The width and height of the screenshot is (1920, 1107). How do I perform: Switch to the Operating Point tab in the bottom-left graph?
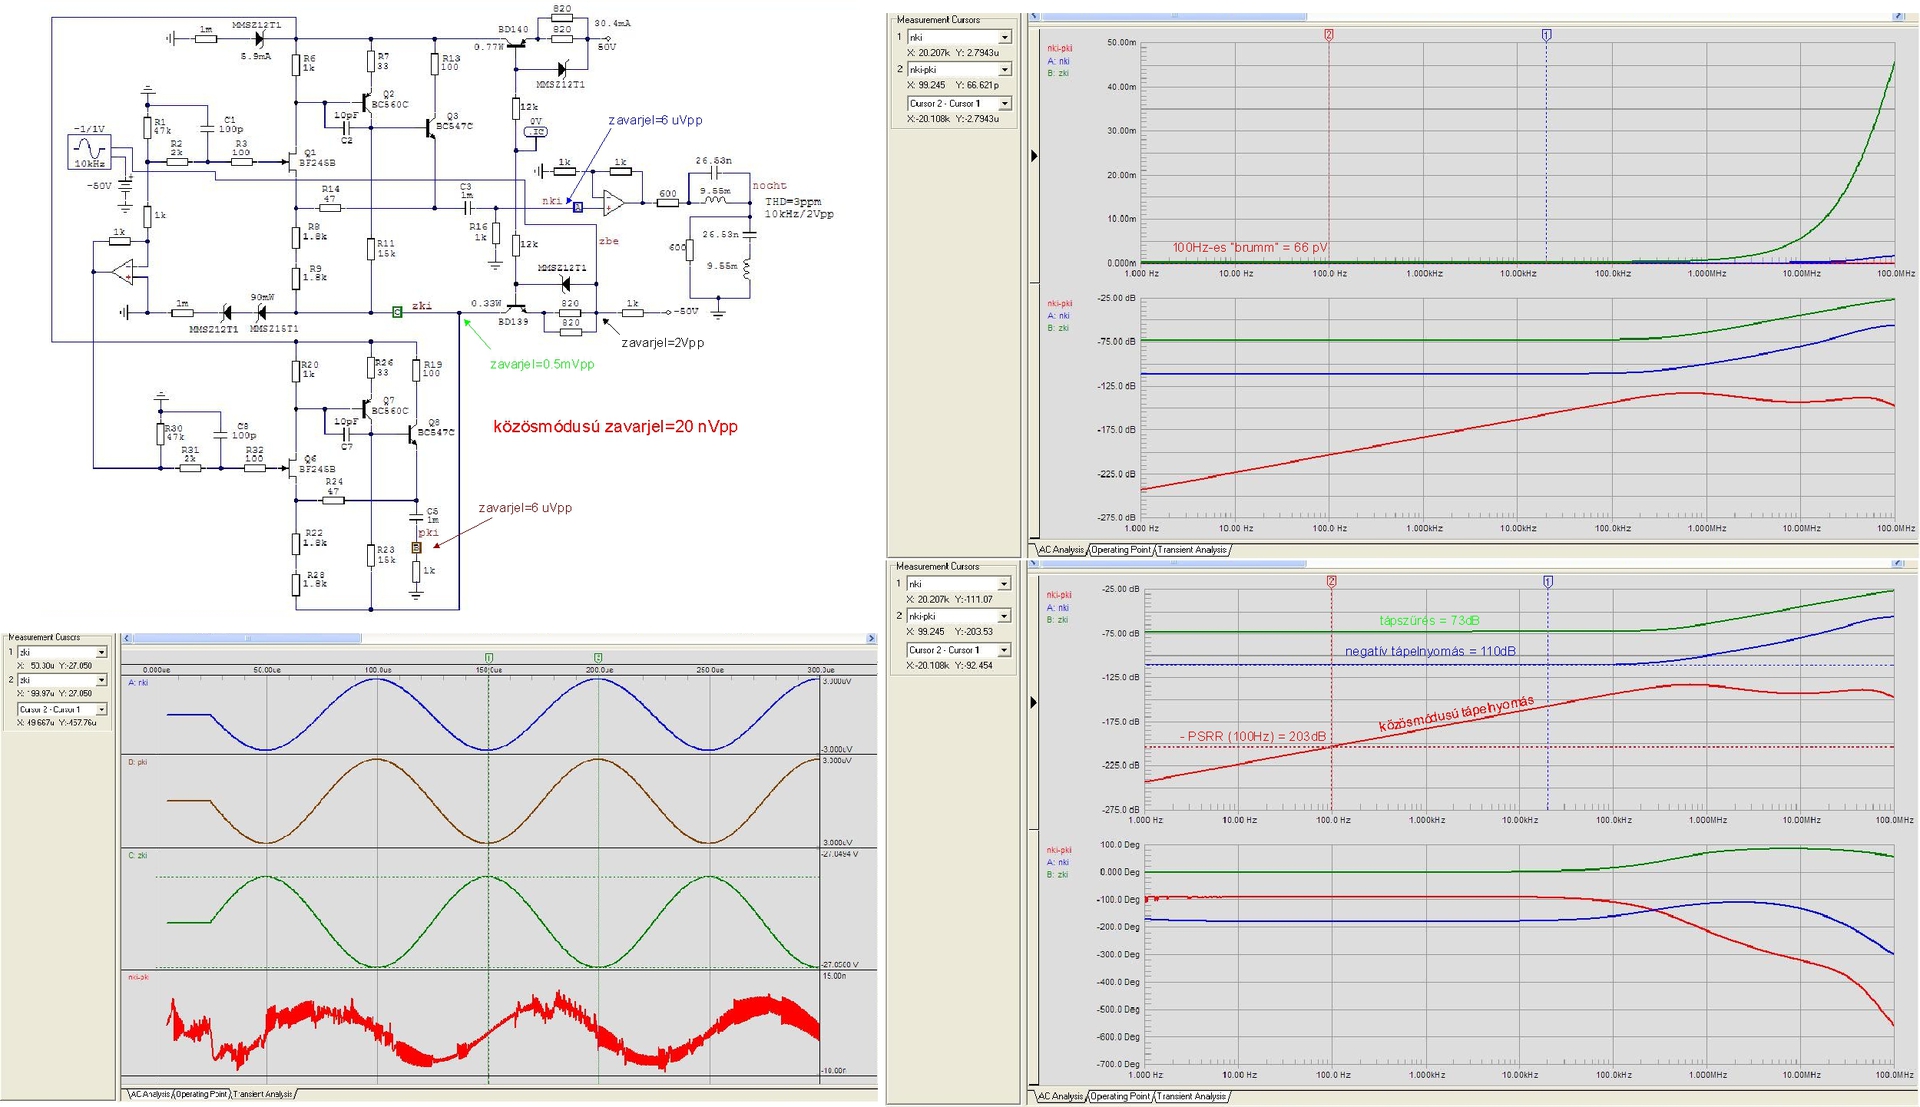[x=202, y=1094]
